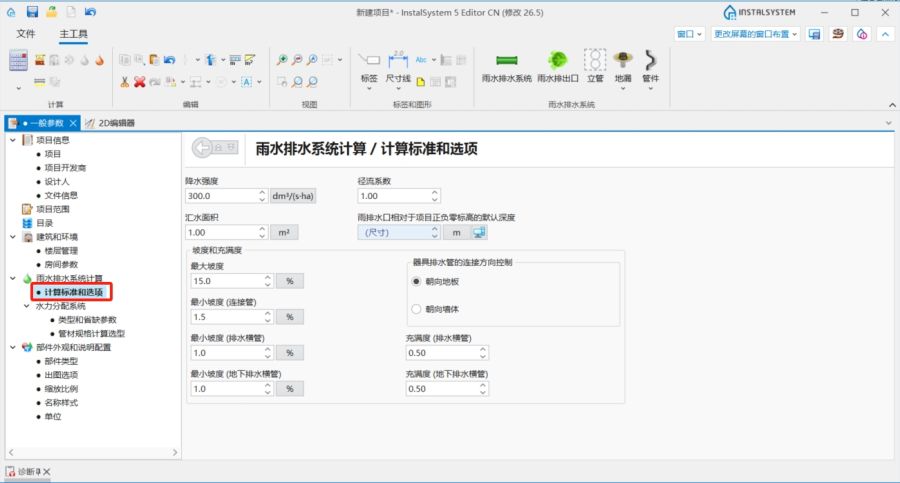Collapse the 项目信息 tree node
The image size is (900, 483).
click(11, 140)
